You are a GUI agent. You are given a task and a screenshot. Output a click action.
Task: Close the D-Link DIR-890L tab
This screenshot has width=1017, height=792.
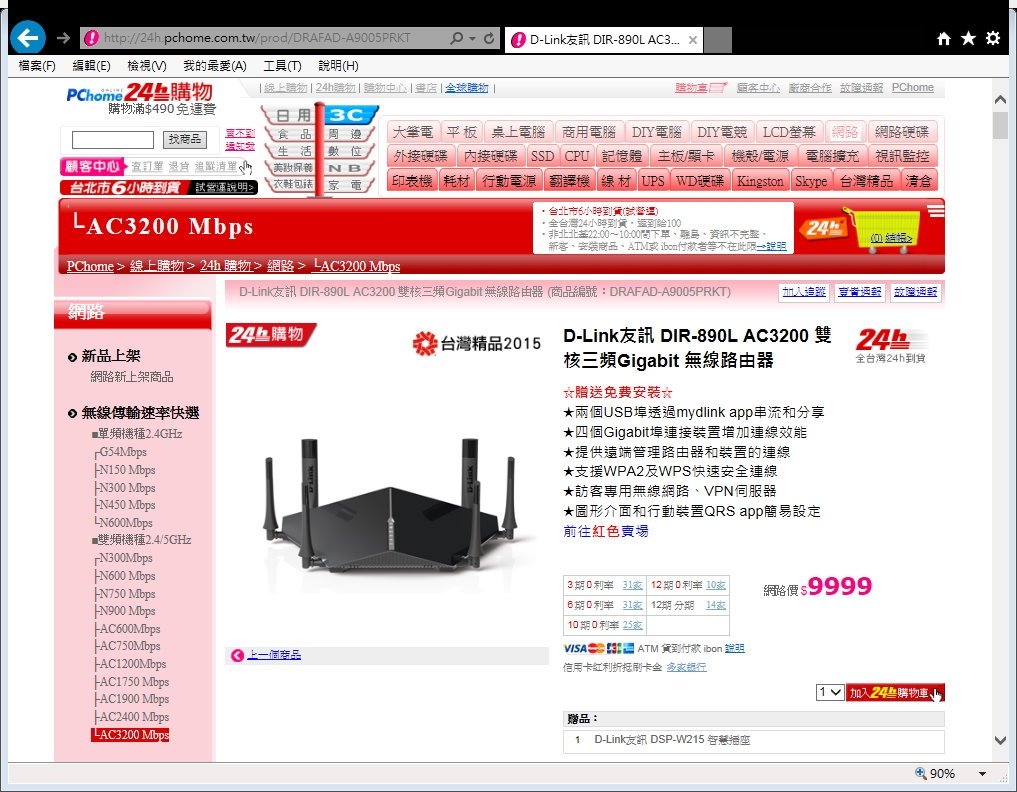(693, 40)
